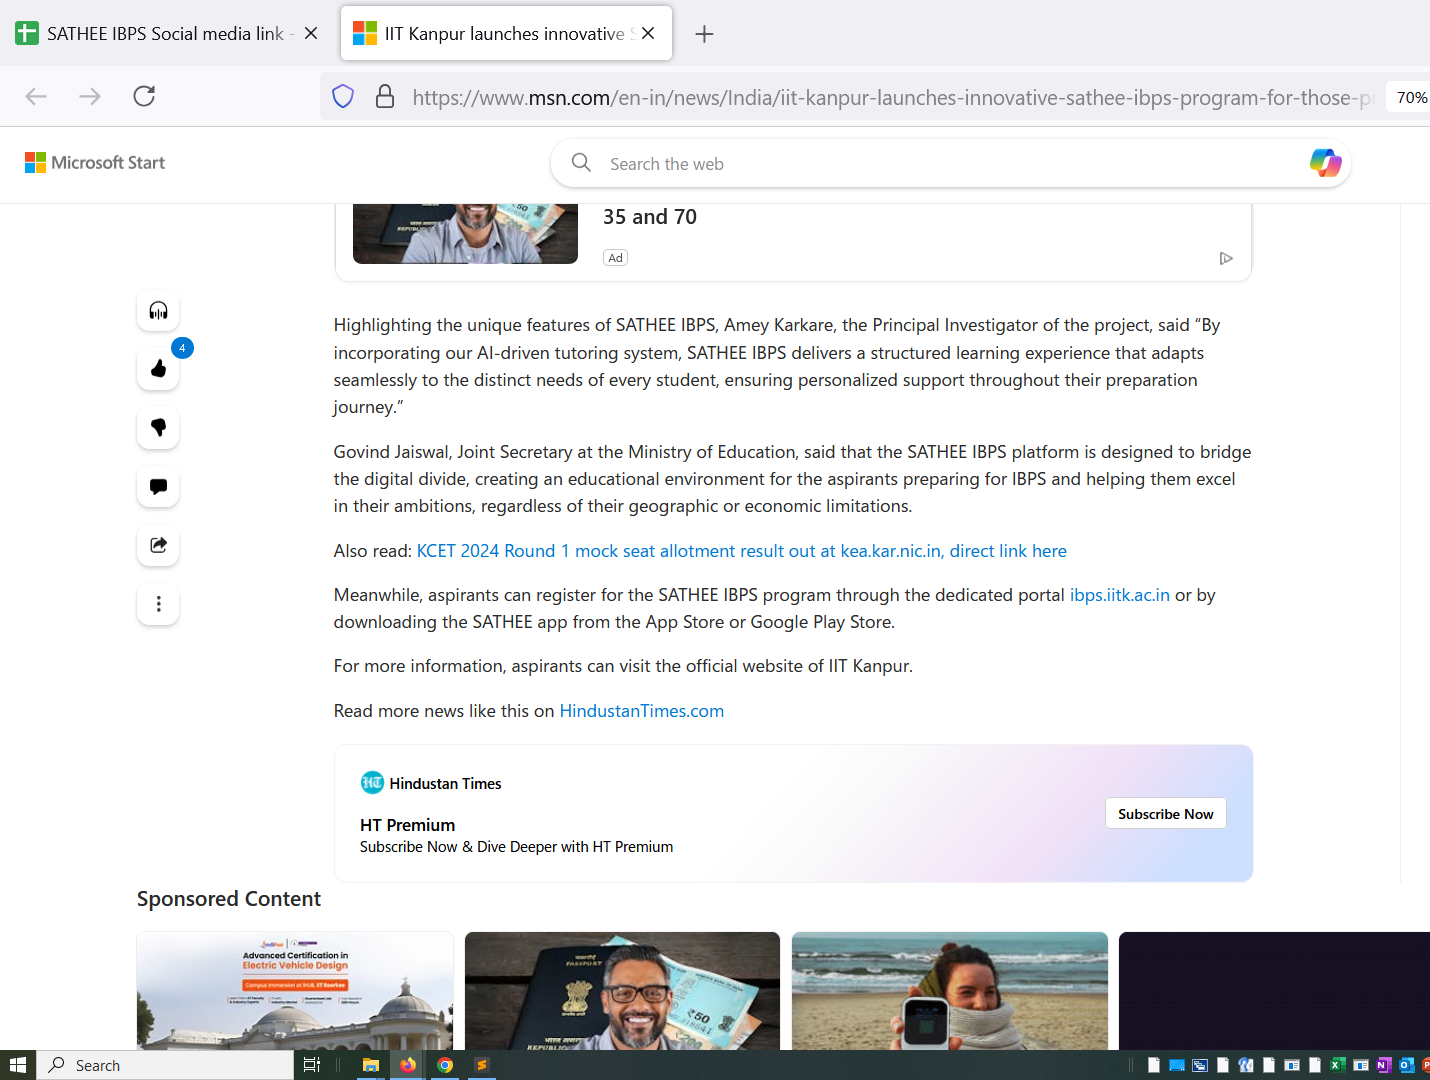
Task: Open a new browser tab
Action: click(x=704, y=34)
